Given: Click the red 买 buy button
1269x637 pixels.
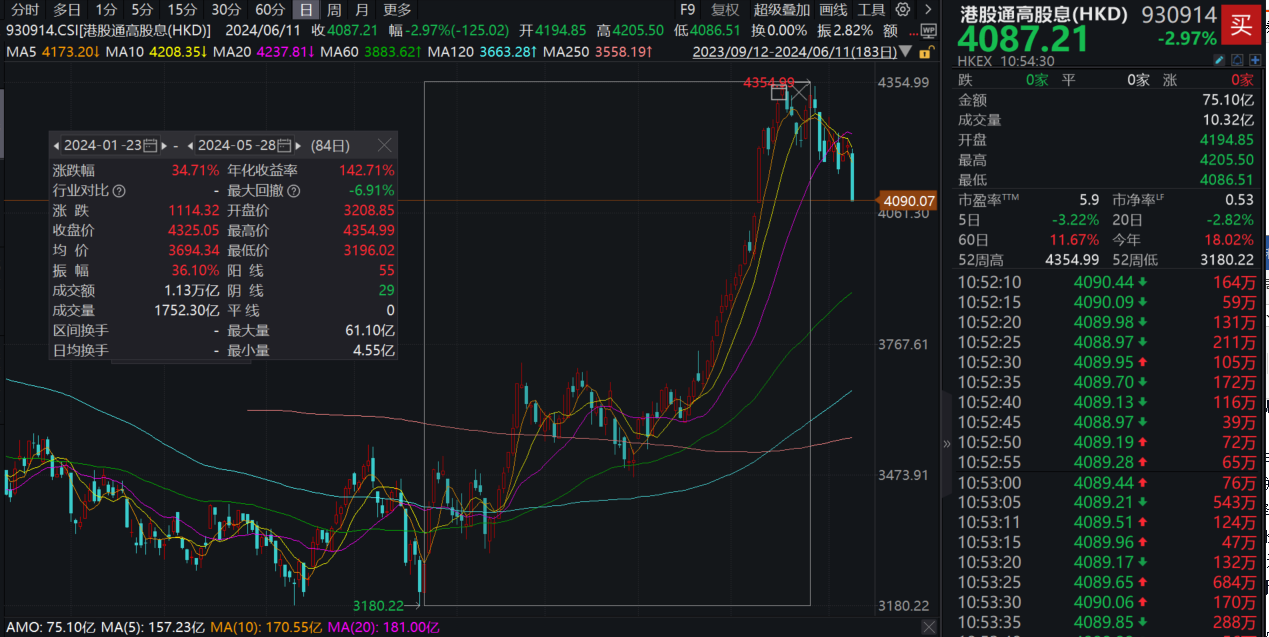Looking at the screenshot, I should [1243, 24].
